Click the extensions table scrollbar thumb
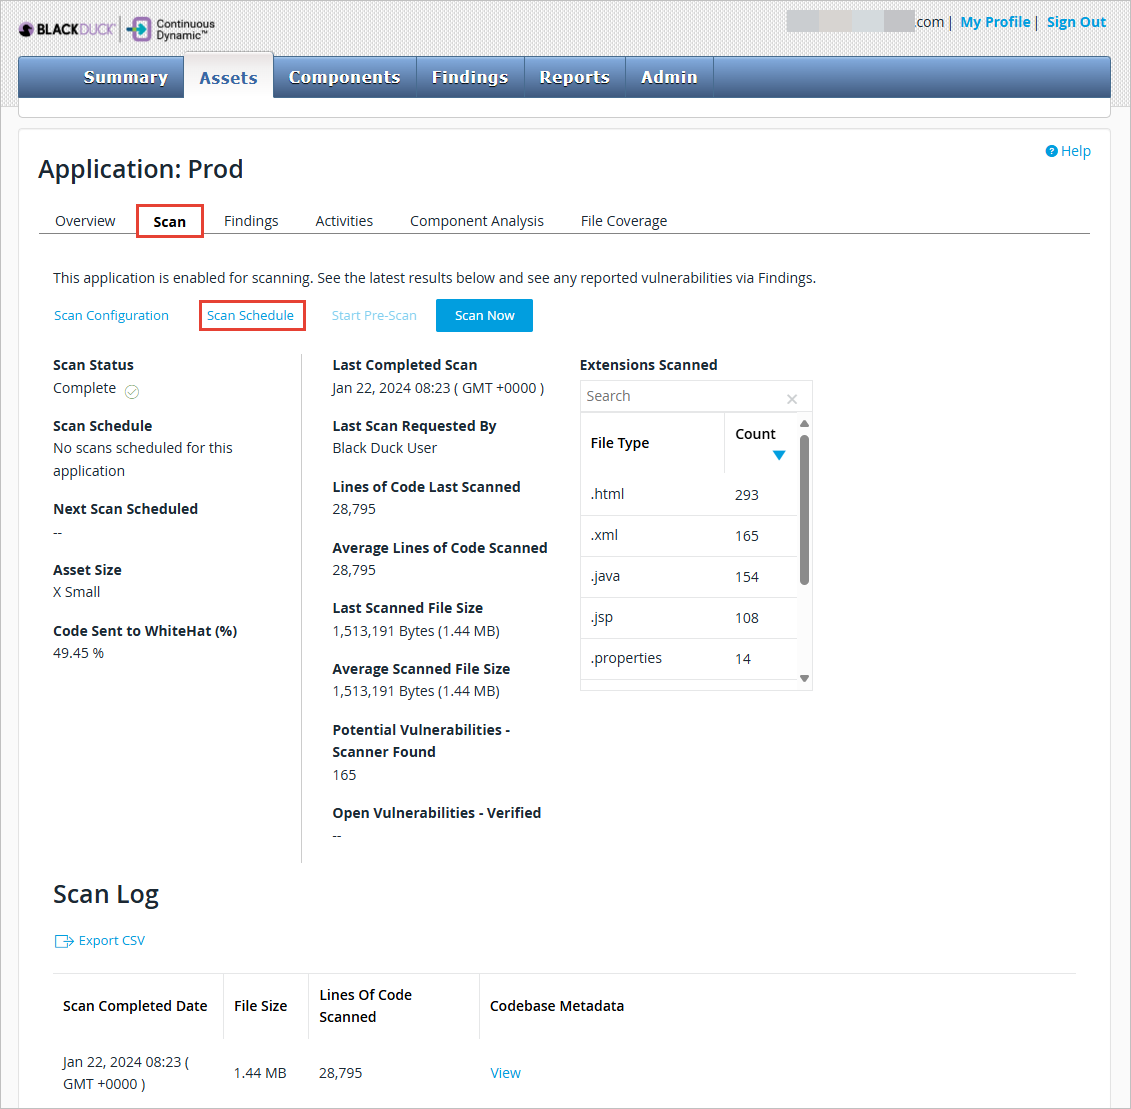The height and width of the screenshot is (1109, 1131). 804,509
